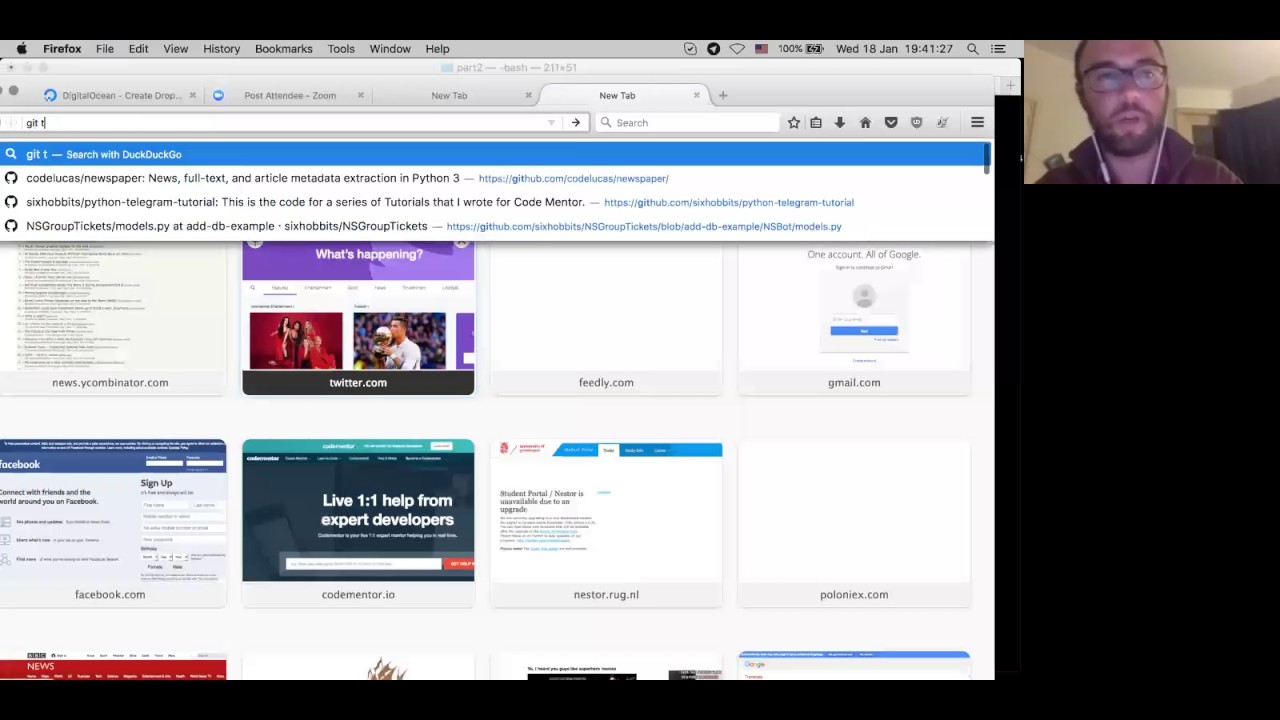Screen dimensions: 1280x720
Task: Open the gmail.com tile
Action: click(x=854, y=318)
